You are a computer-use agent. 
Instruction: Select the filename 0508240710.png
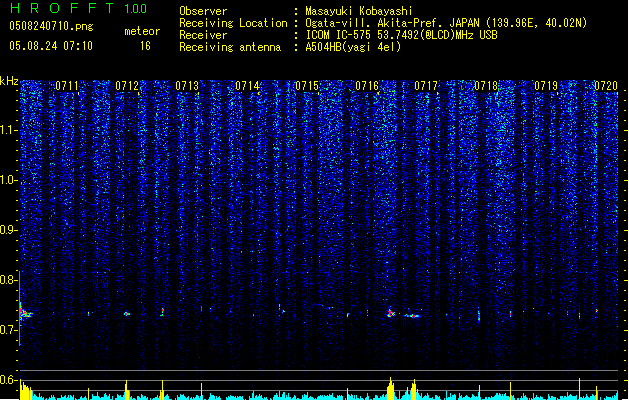pyautogui.click(x=51, y=26)
